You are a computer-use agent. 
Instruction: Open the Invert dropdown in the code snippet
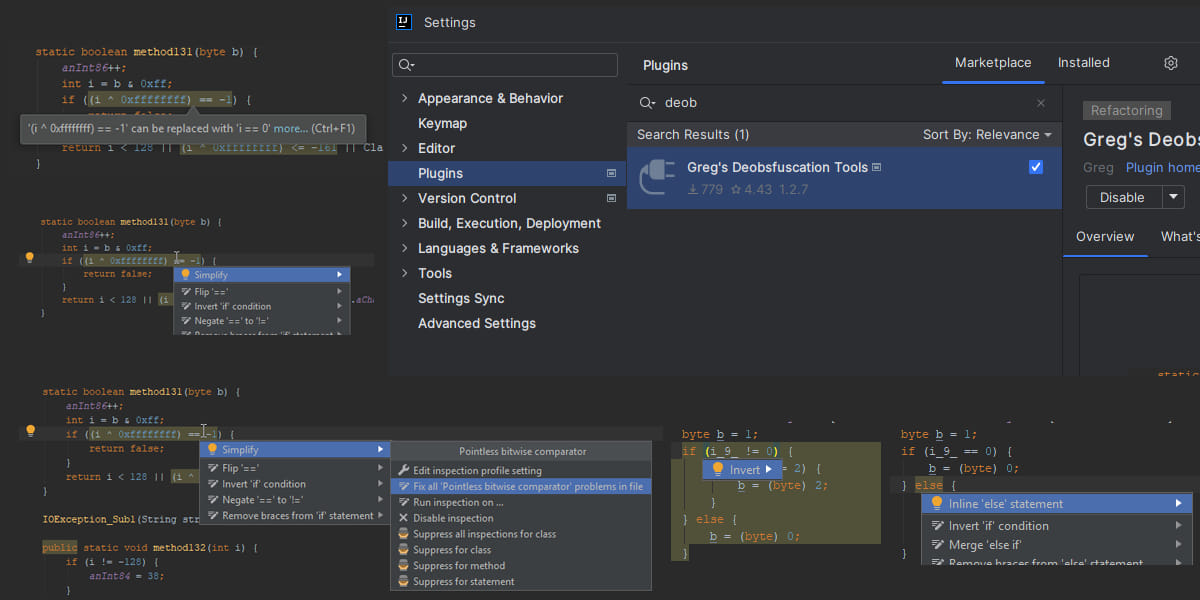click(742, 469)
